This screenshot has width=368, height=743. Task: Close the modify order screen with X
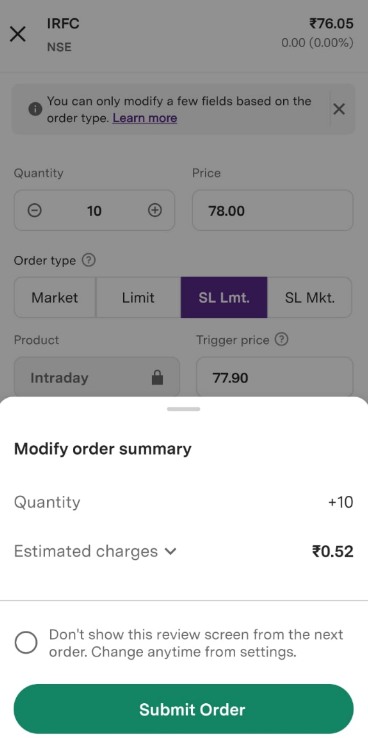click(x=18, y=34)
